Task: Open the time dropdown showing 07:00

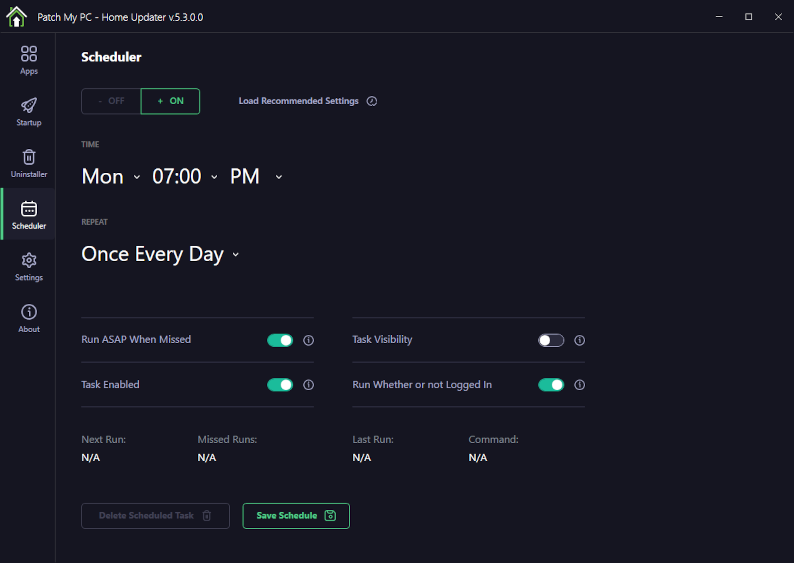Action: coord(185,177)
